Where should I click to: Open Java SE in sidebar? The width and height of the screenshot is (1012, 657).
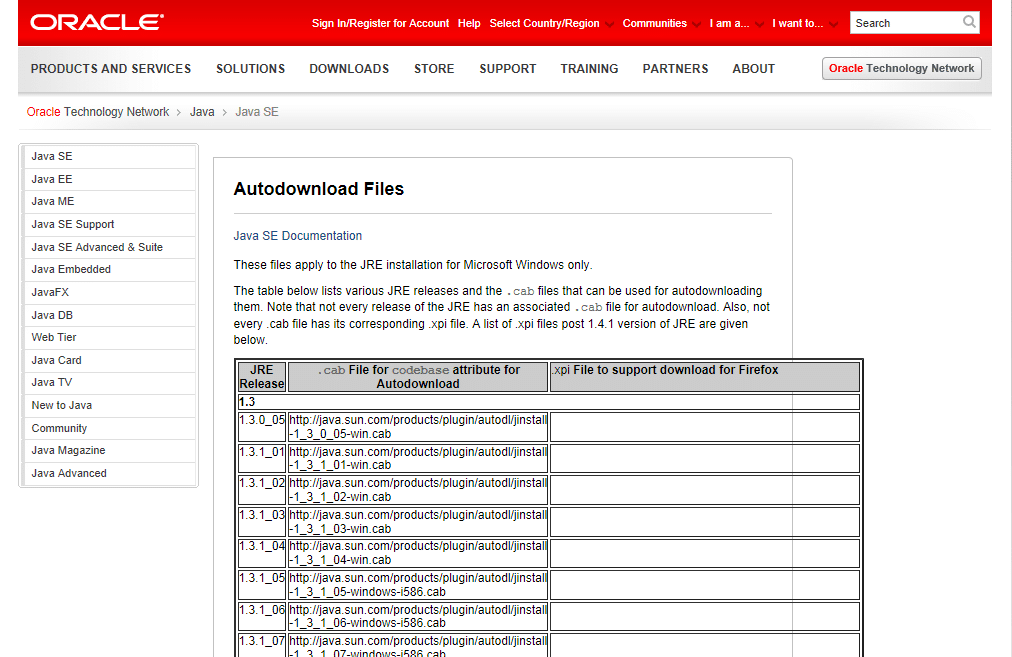click(109, 156)
